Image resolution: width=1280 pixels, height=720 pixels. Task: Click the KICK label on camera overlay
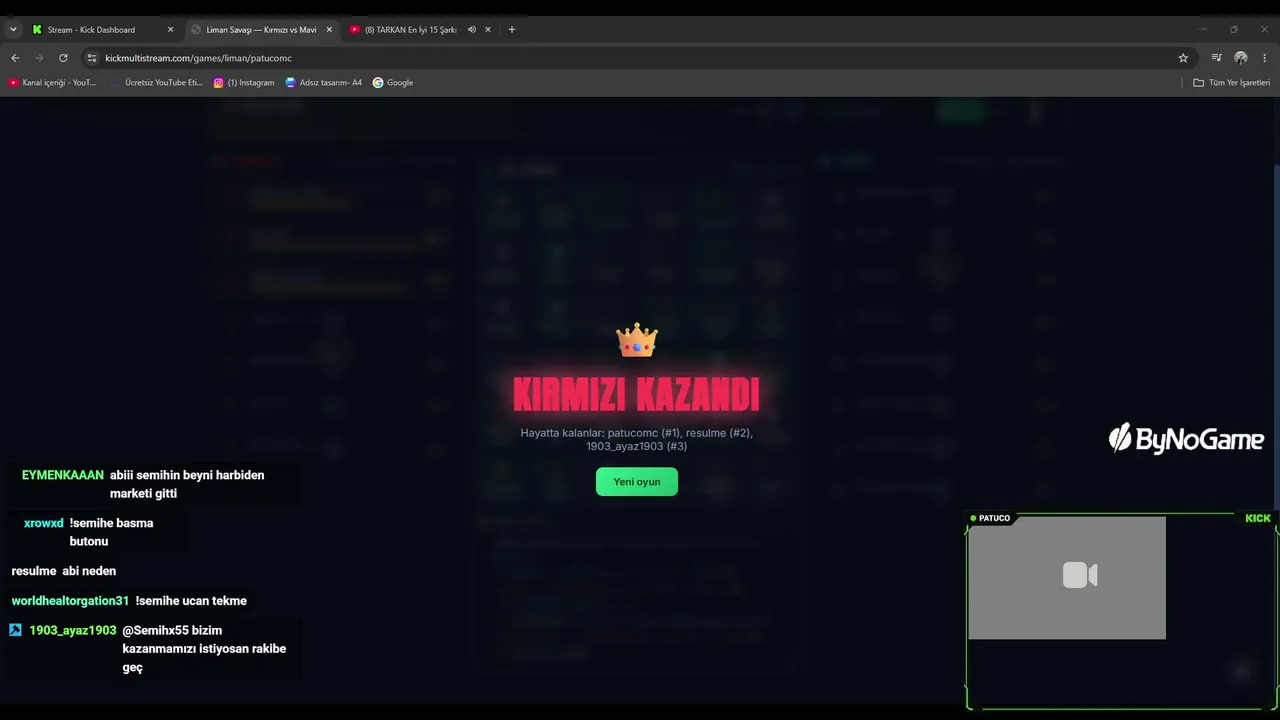coord(1258,518)
